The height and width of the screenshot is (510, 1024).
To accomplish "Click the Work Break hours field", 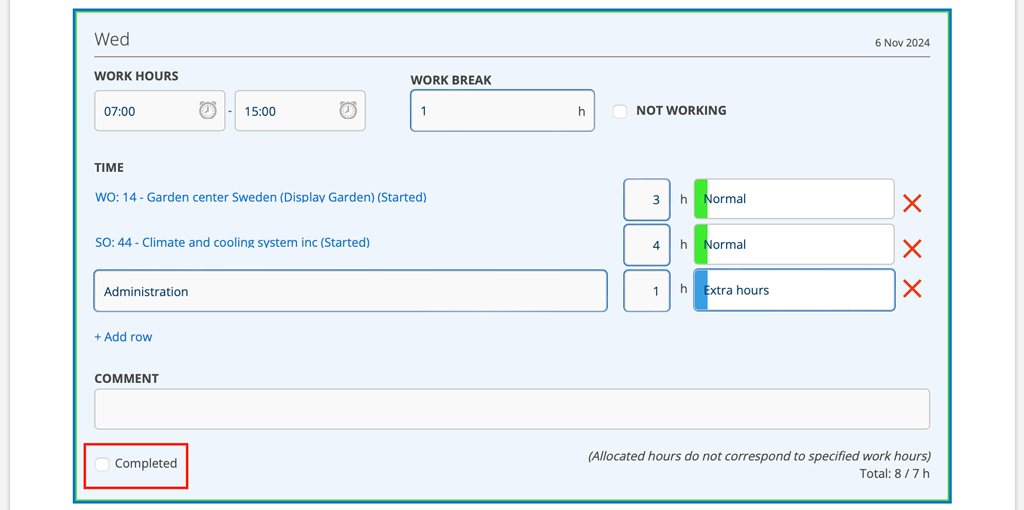I will coord(495,111).
